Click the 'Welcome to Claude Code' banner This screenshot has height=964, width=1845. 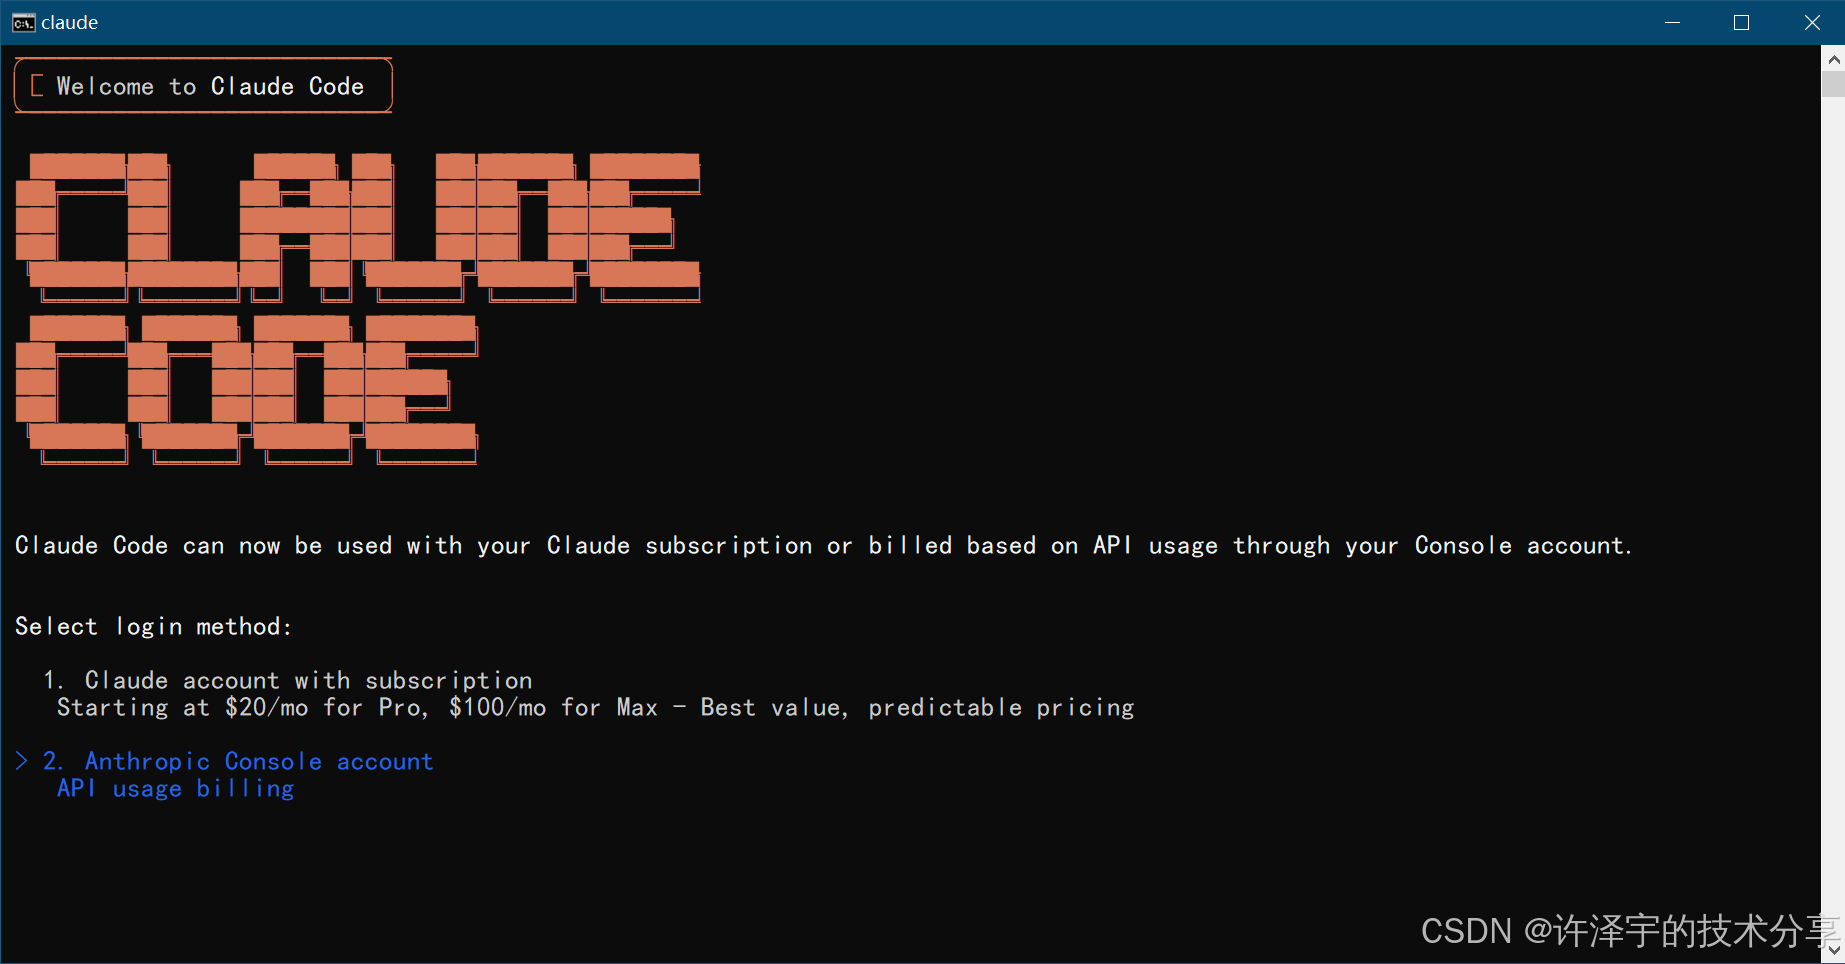(203, 86)
